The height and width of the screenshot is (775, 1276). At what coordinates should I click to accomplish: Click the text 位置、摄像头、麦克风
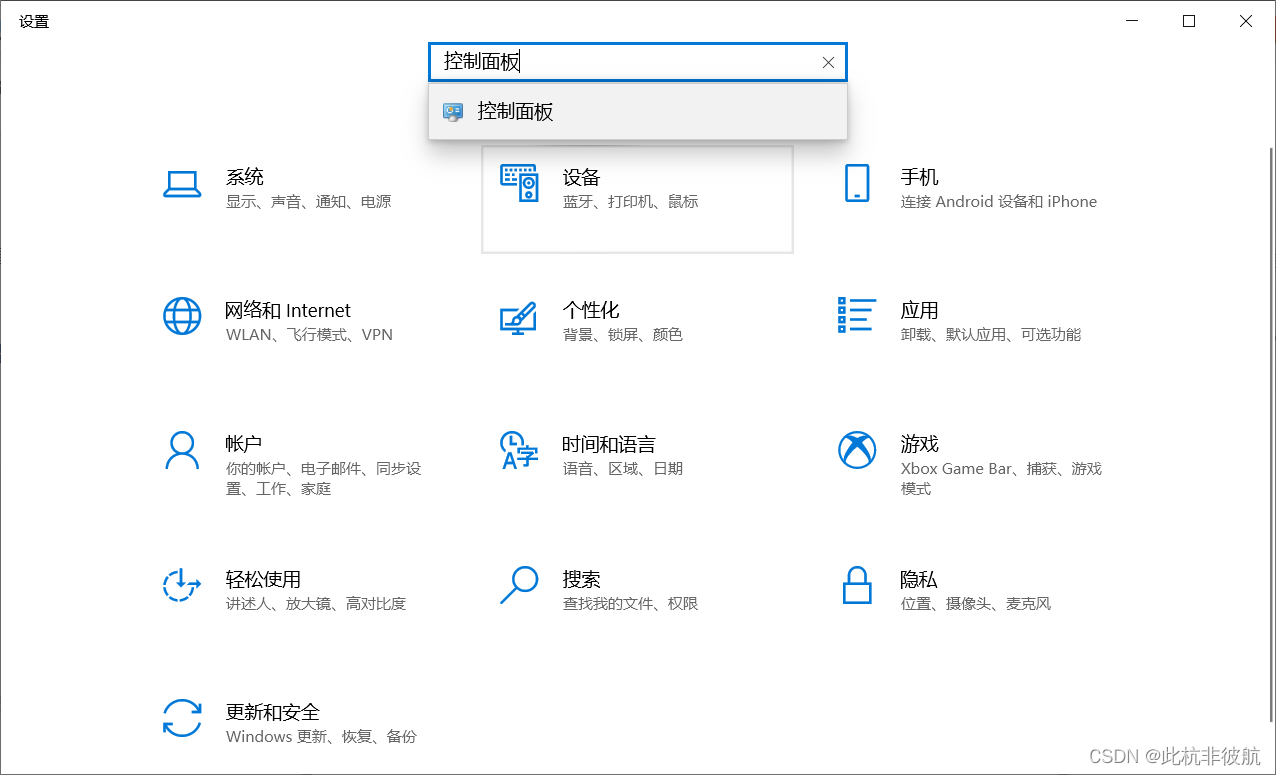[976, 604]
